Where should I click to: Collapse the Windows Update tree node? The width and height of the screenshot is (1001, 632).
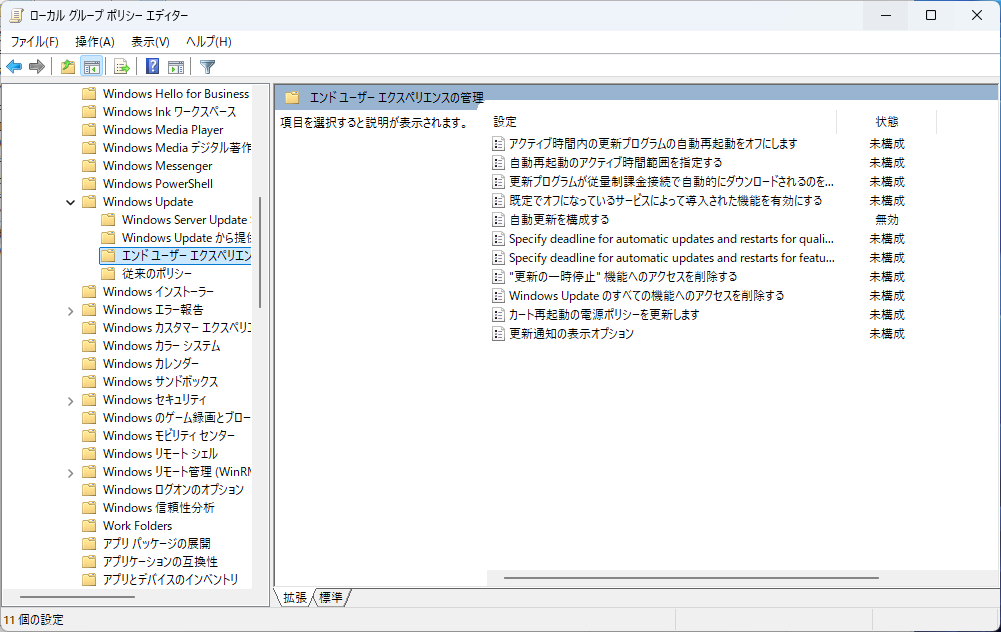point(70,202)
